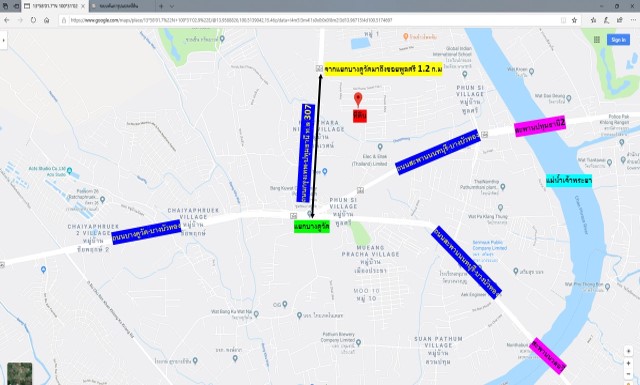The image size is (640, 385).
Task: Open tab preview chevron dropdown
Action: click(x=172, y=6)
